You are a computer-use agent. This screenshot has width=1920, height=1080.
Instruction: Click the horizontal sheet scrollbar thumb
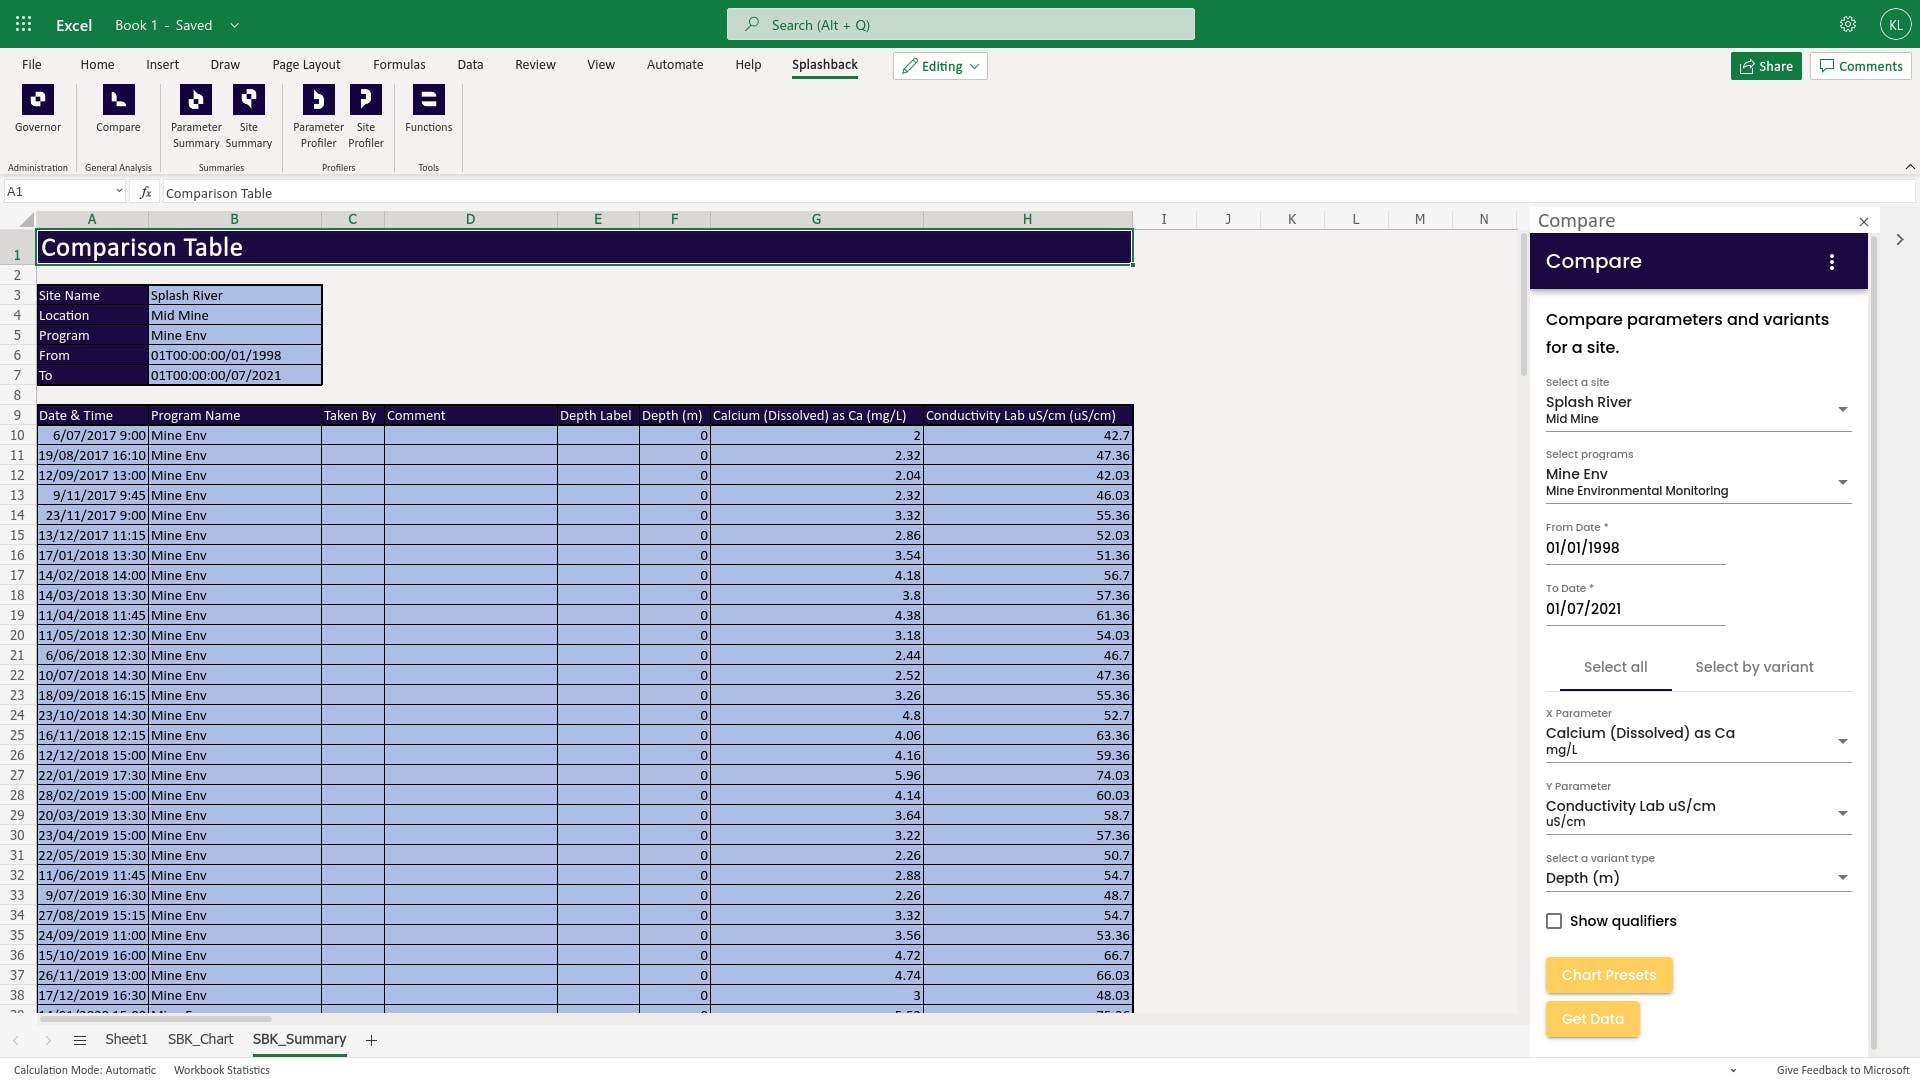click(155, 1019)
